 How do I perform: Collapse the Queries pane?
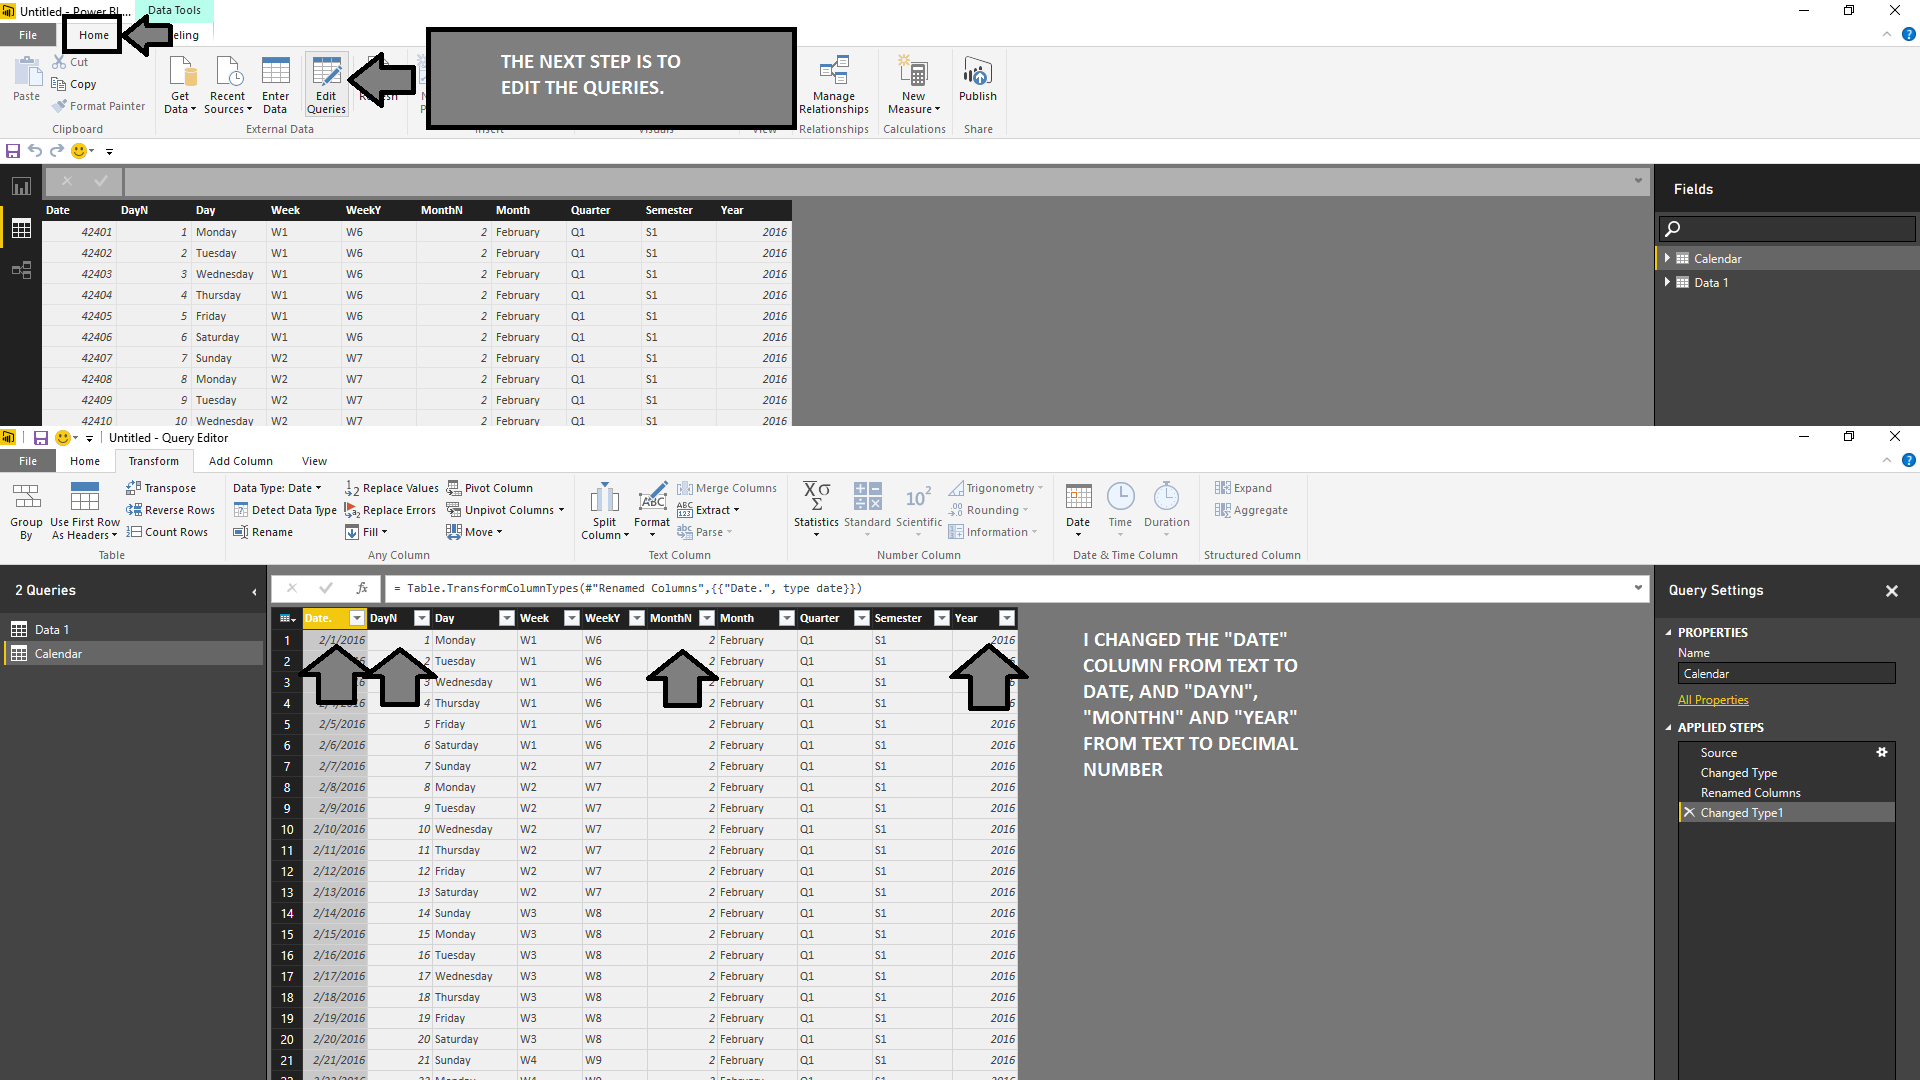click(x=254, y=592)
